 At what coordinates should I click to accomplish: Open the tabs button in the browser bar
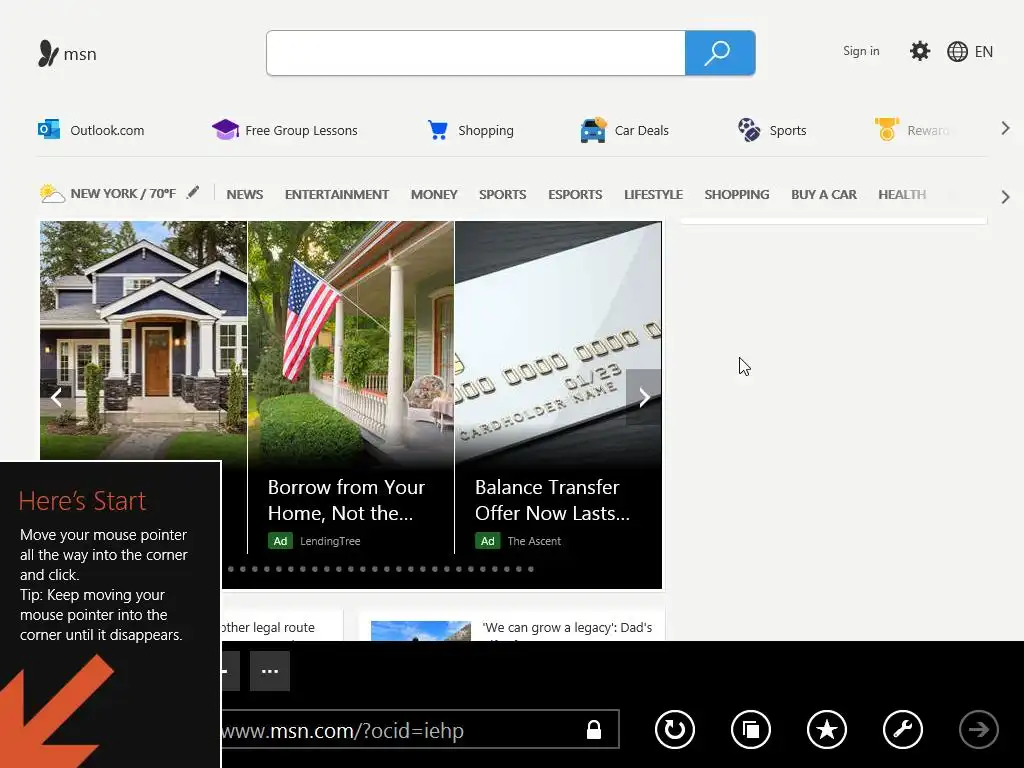point(751,729)
